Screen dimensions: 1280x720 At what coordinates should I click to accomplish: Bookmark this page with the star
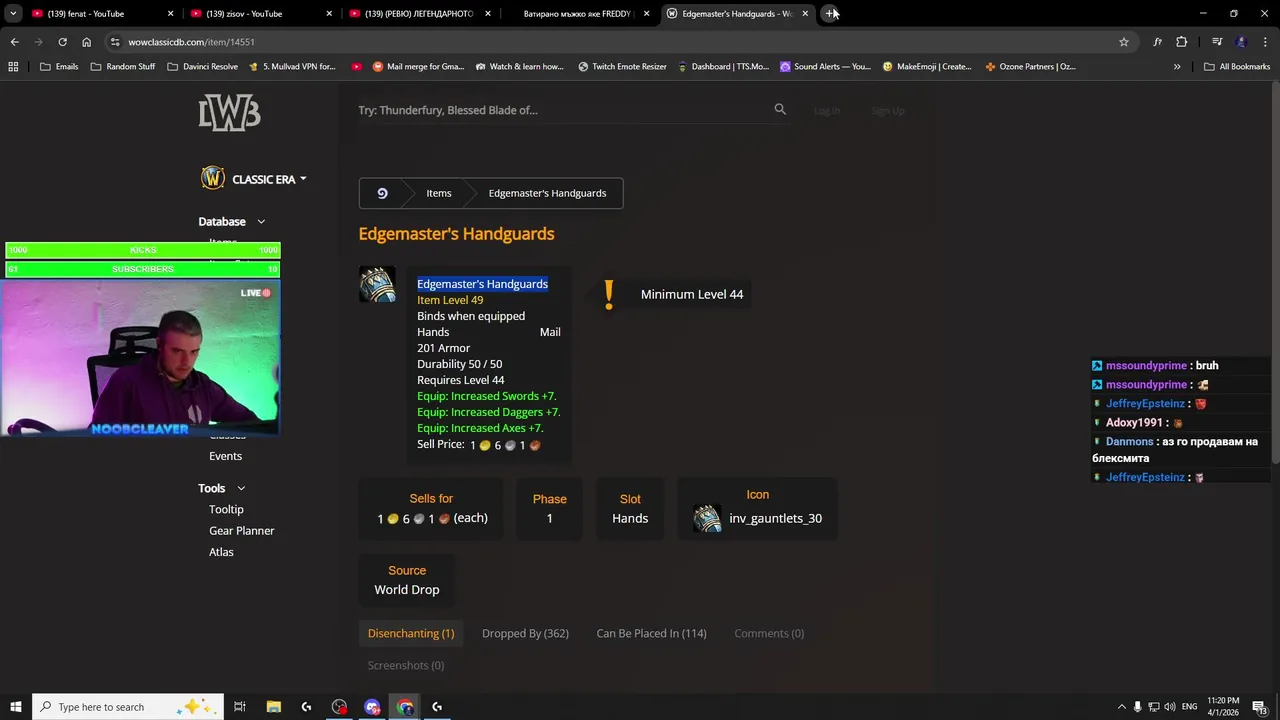point(1124,42)
